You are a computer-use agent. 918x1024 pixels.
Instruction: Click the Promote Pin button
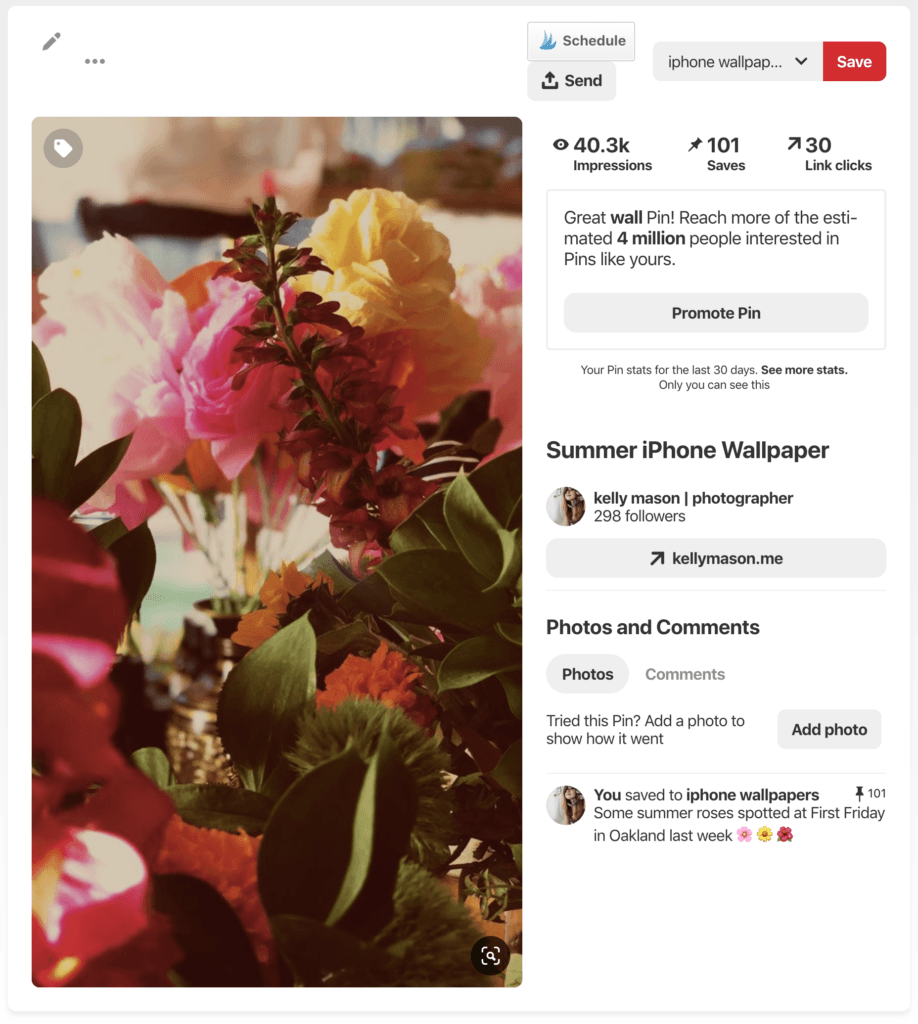[x=716, y=313]
